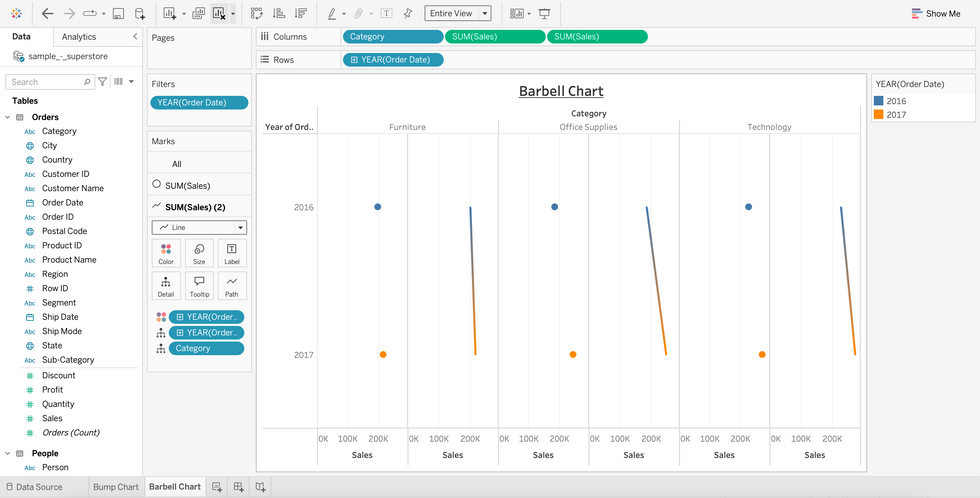Click the Save workbook toolbar icon
The image size is (980, 498).
coord(118,13)
